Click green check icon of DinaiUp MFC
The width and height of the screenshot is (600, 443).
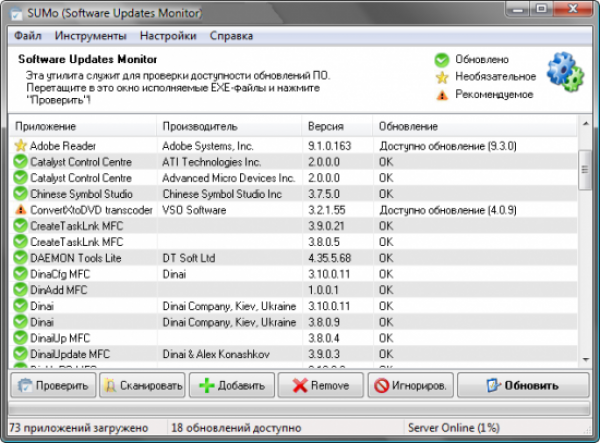[20, 338]
